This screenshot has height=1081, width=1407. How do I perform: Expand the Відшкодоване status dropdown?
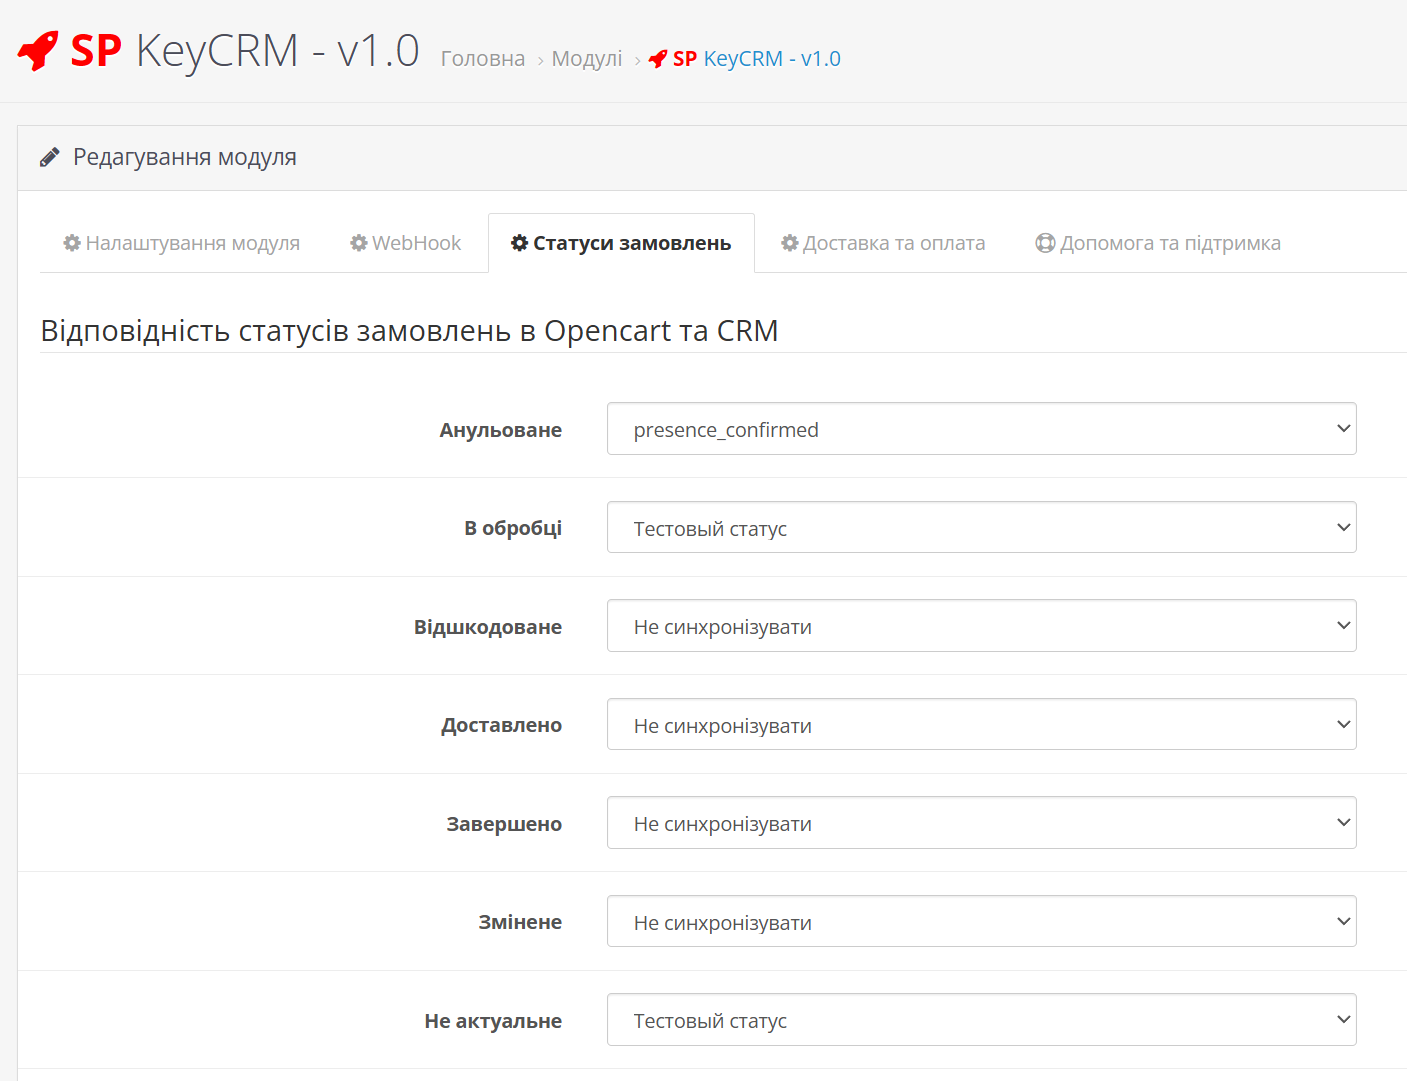click(x=981, y=626)
